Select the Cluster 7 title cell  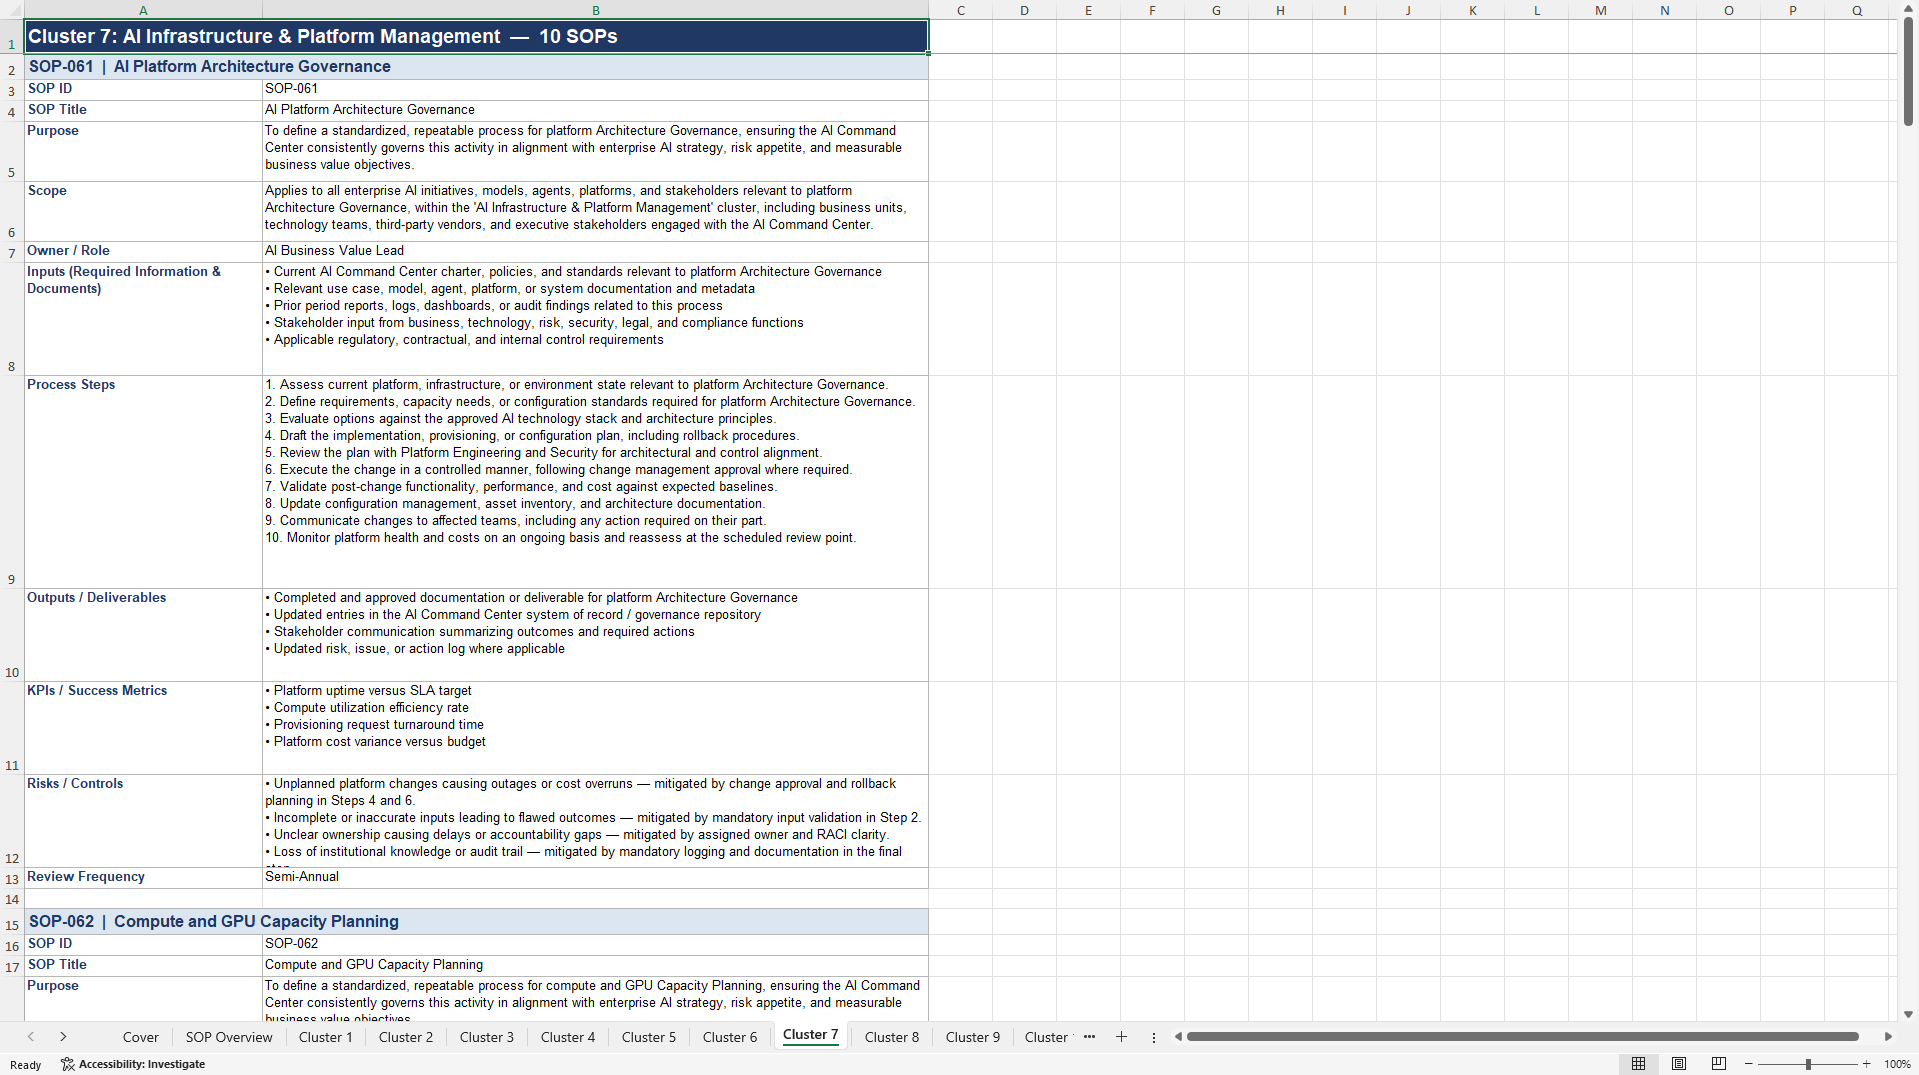[476, 36]
